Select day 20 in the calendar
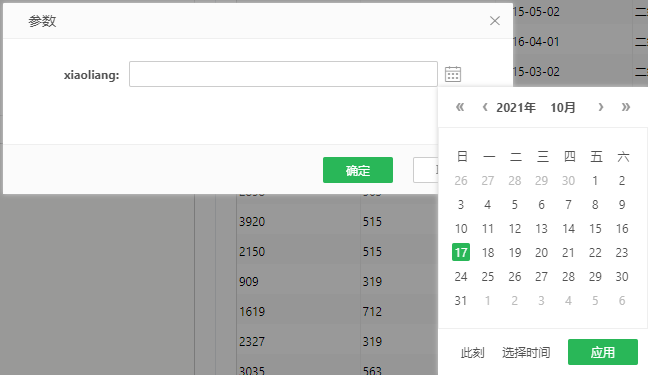The image size is (648, 375). (541, 253)
